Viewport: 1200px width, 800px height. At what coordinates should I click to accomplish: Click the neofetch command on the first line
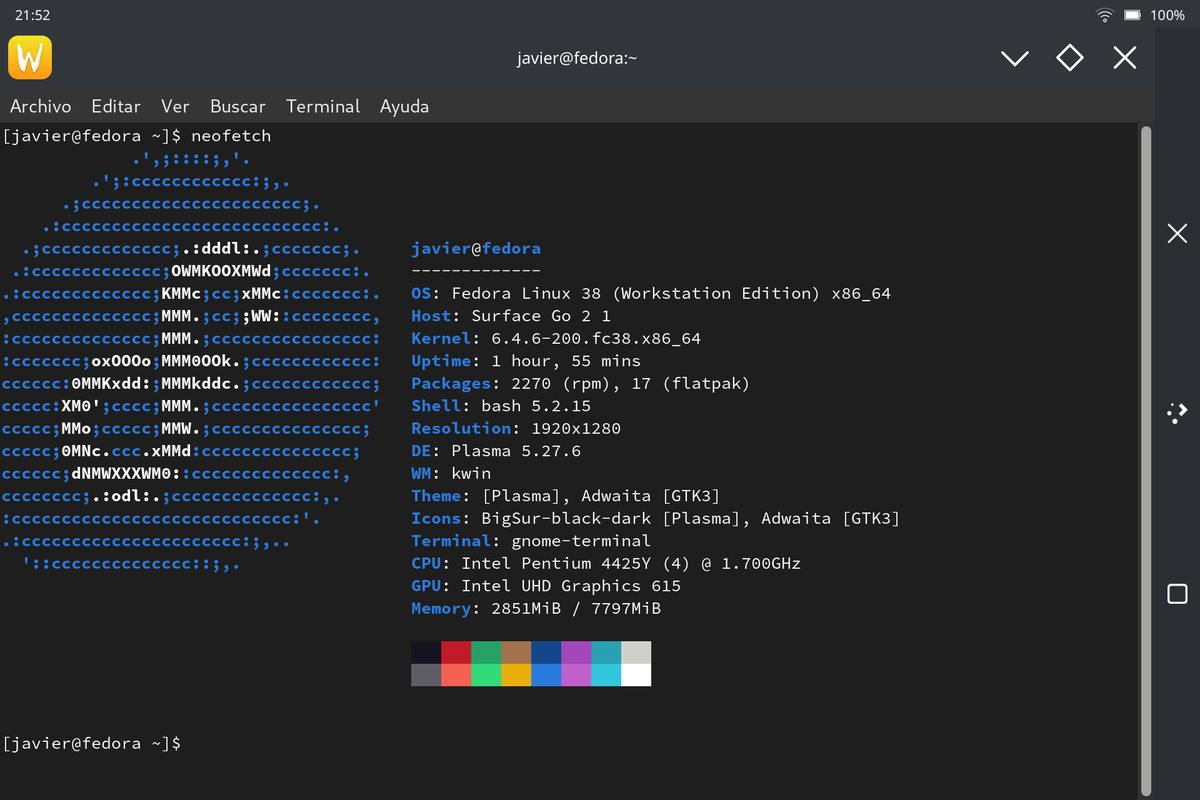tap(231, 136)
